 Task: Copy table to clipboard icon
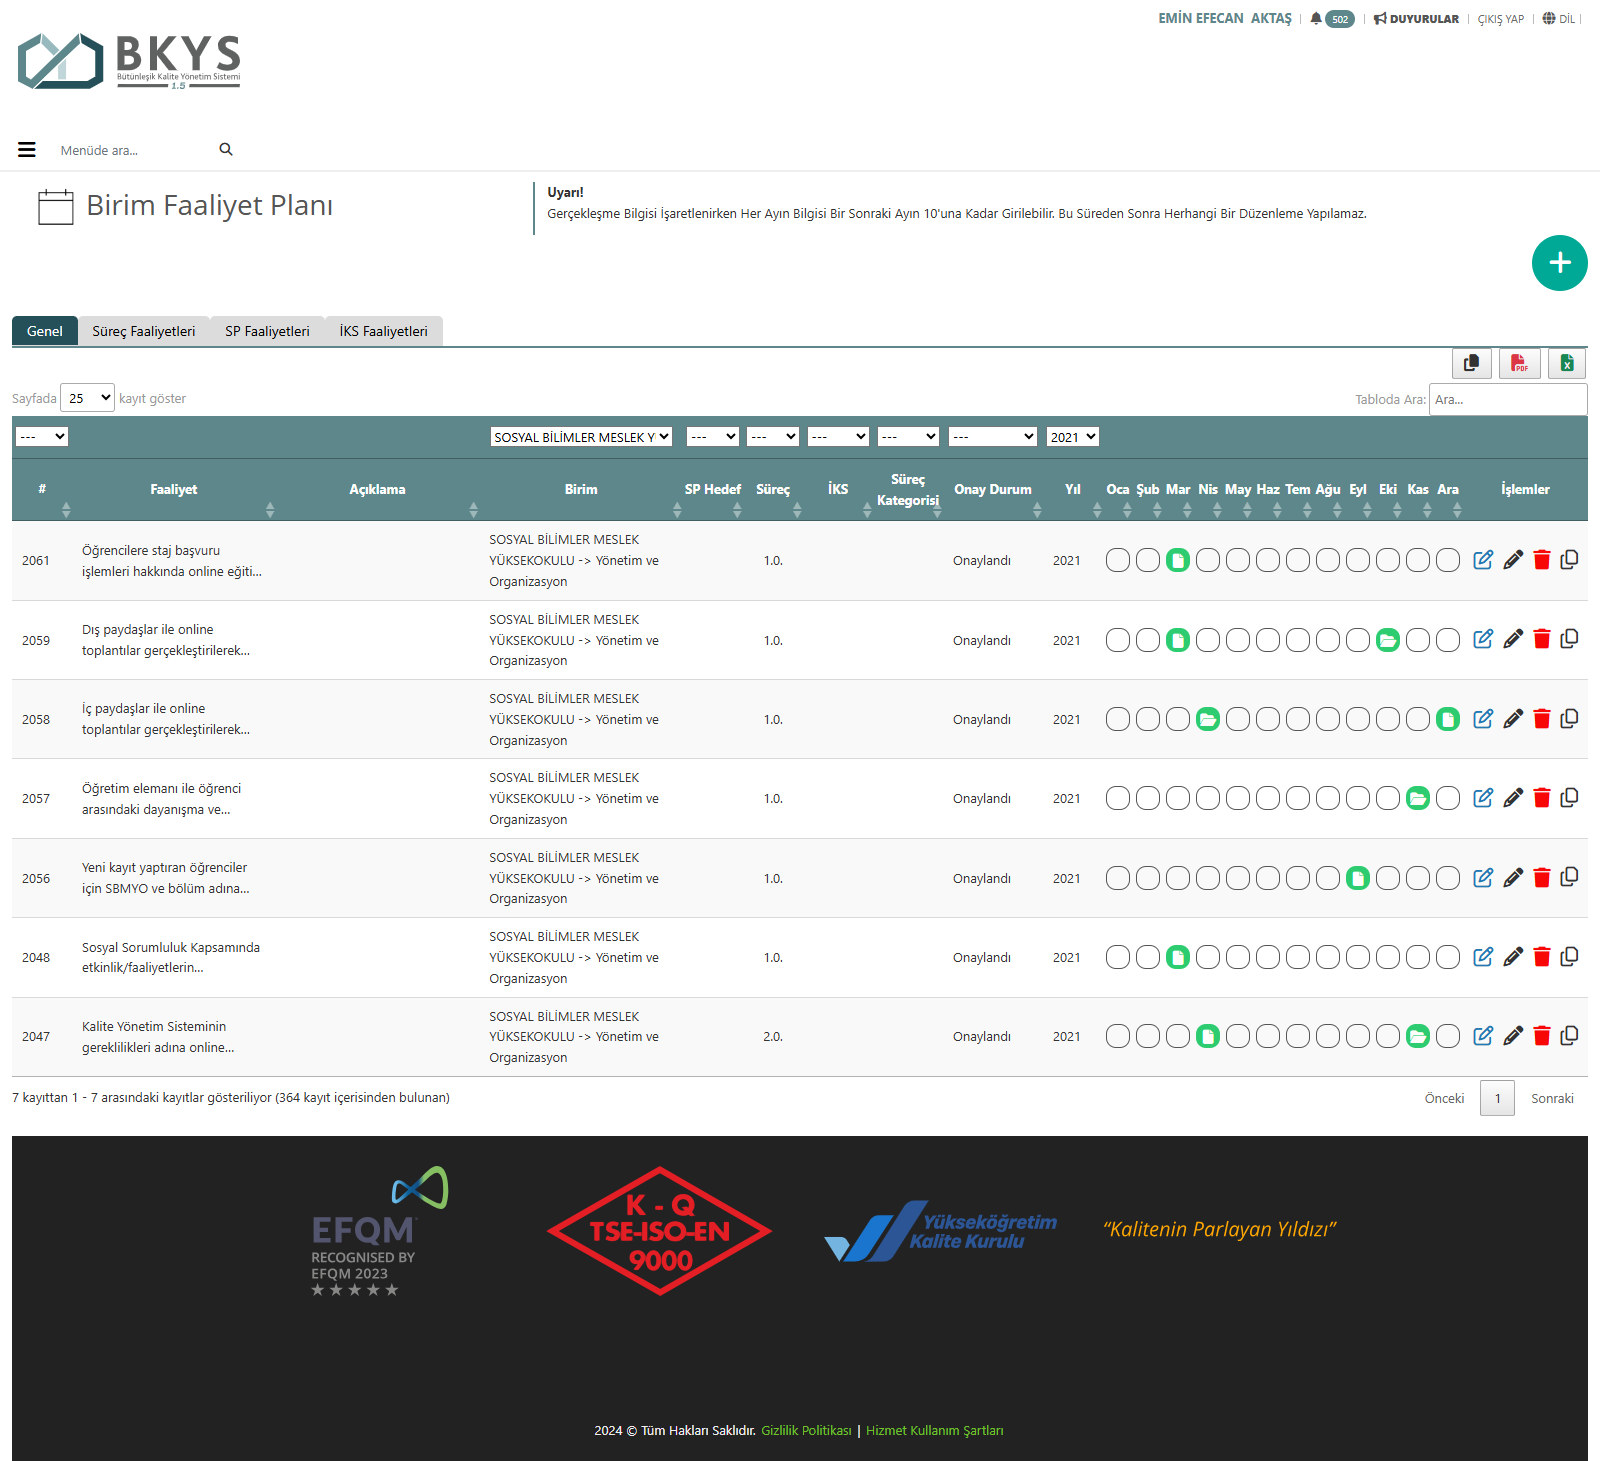point(1471,363)
